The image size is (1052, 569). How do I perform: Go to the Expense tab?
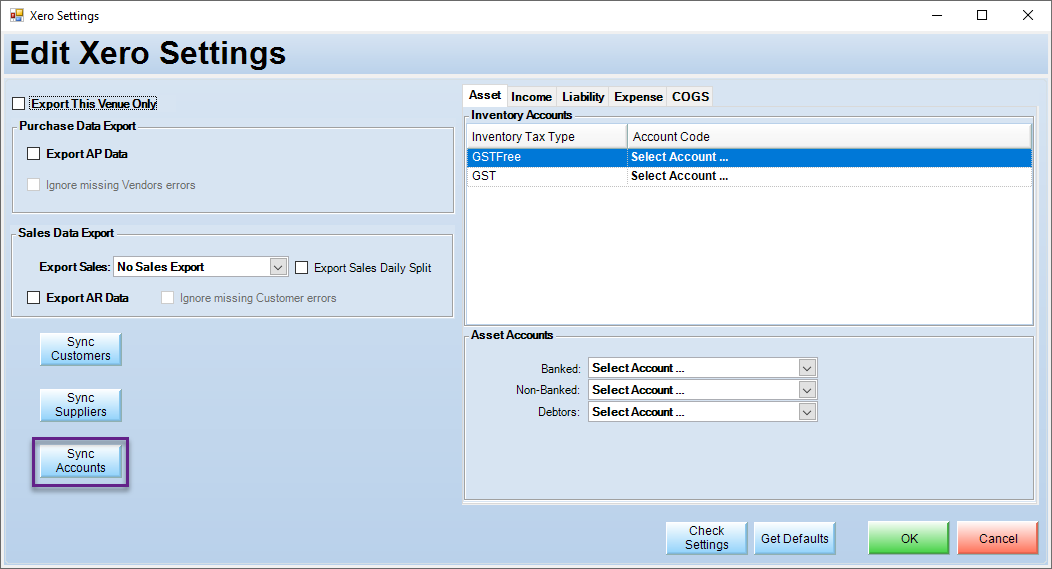(x=638, y=97)
